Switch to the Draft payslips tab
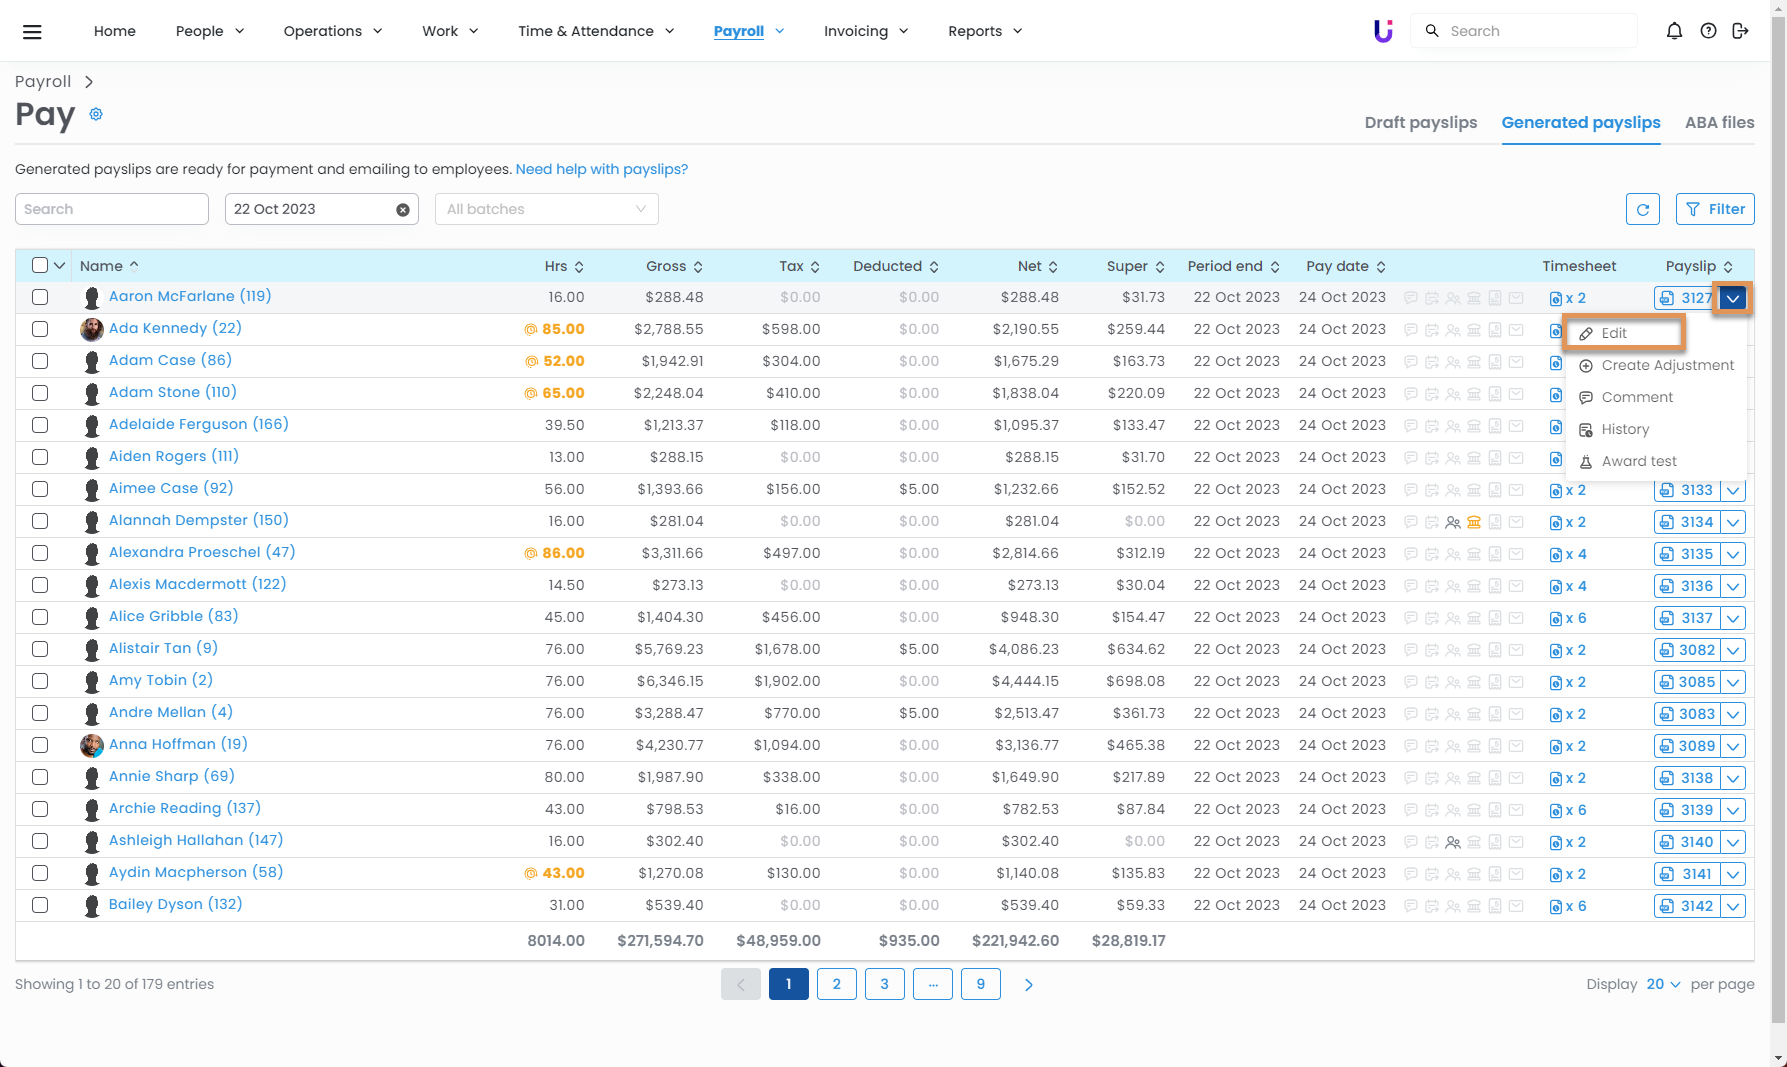Image resolution: width=1787 pixels, height=1067 pixels. pyautogui.click(x=1420, y=122)
